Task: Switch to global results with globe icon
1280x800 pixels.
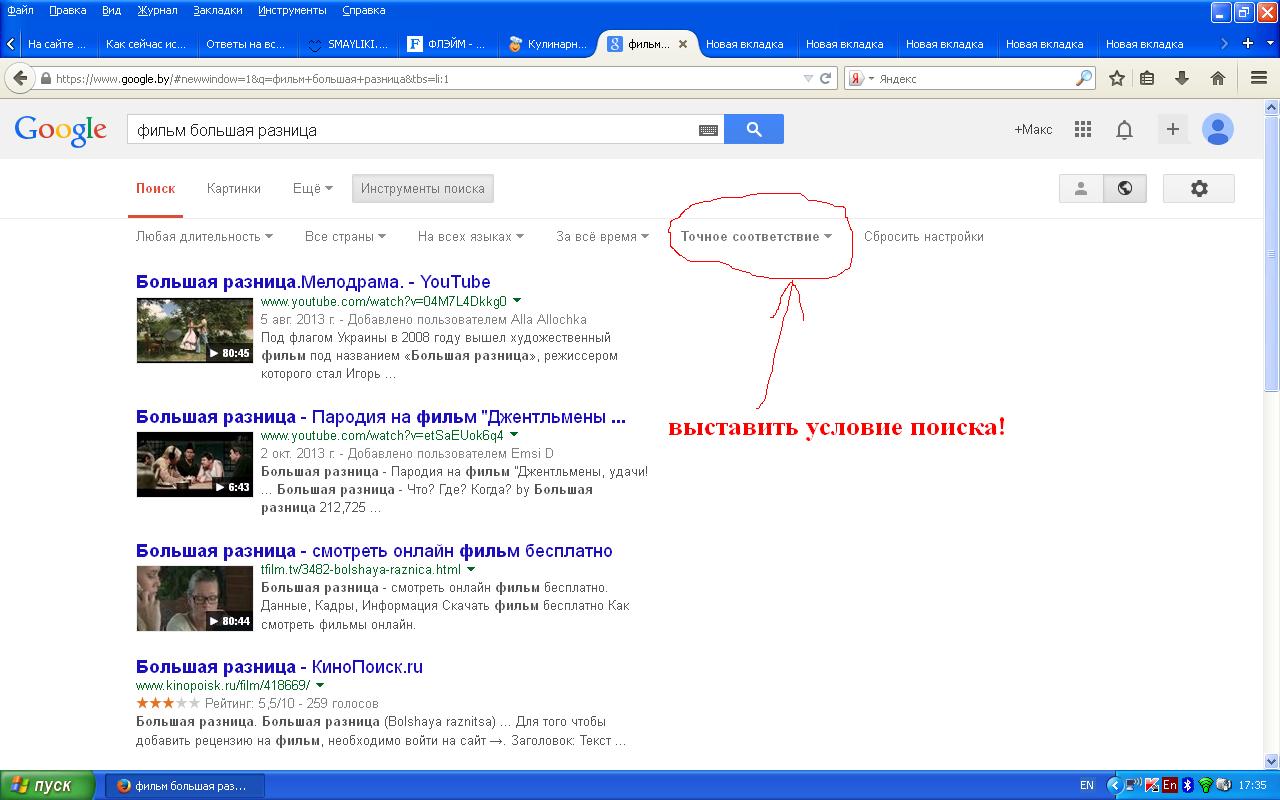Action: click(x=1125, y=188)
